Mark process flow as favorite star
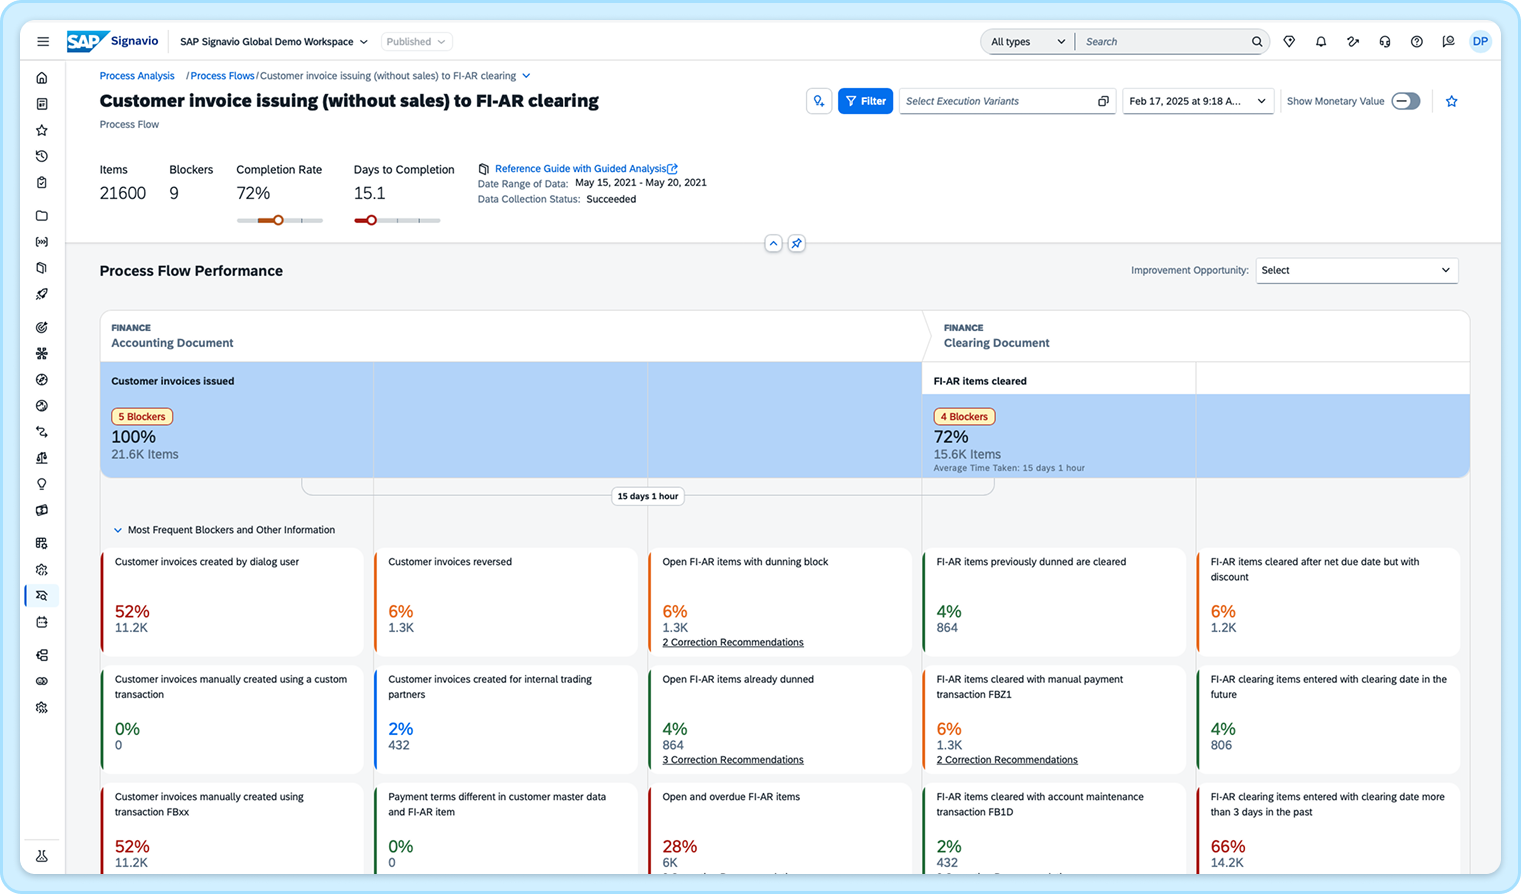 [1452, 101]
